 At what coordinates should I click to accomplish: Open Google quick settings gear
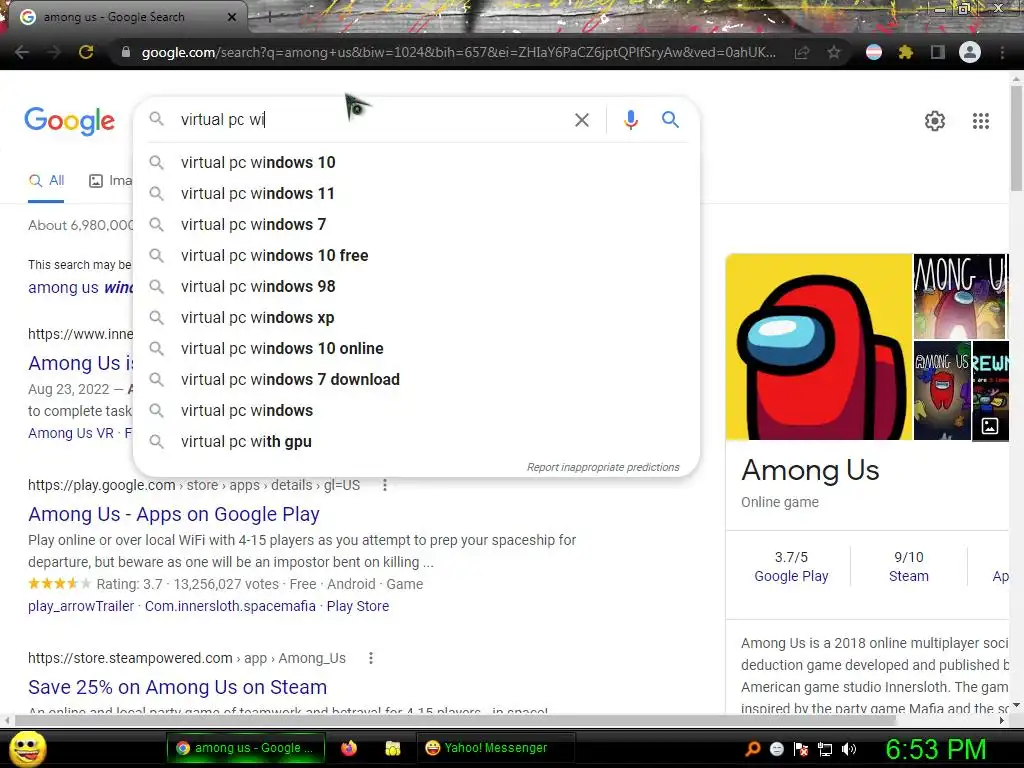click(x=935, y=121)
